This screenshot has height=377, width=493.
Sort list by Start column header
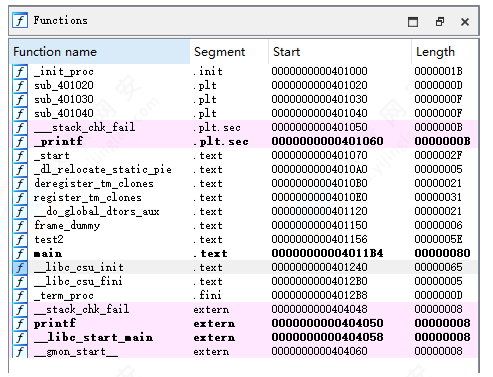coord(340,52)
